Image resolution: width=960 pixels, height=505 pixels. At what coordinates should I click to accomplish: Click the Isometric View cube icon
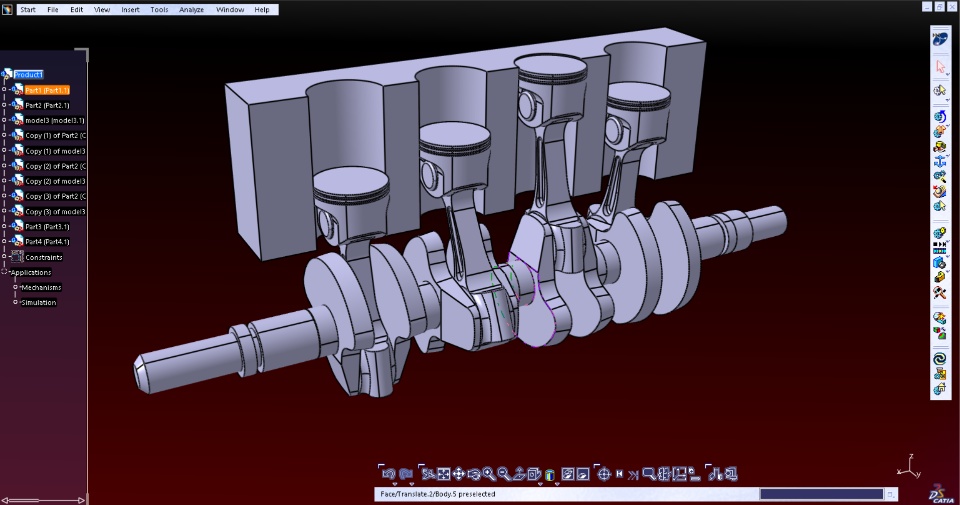tap(534, 474)
